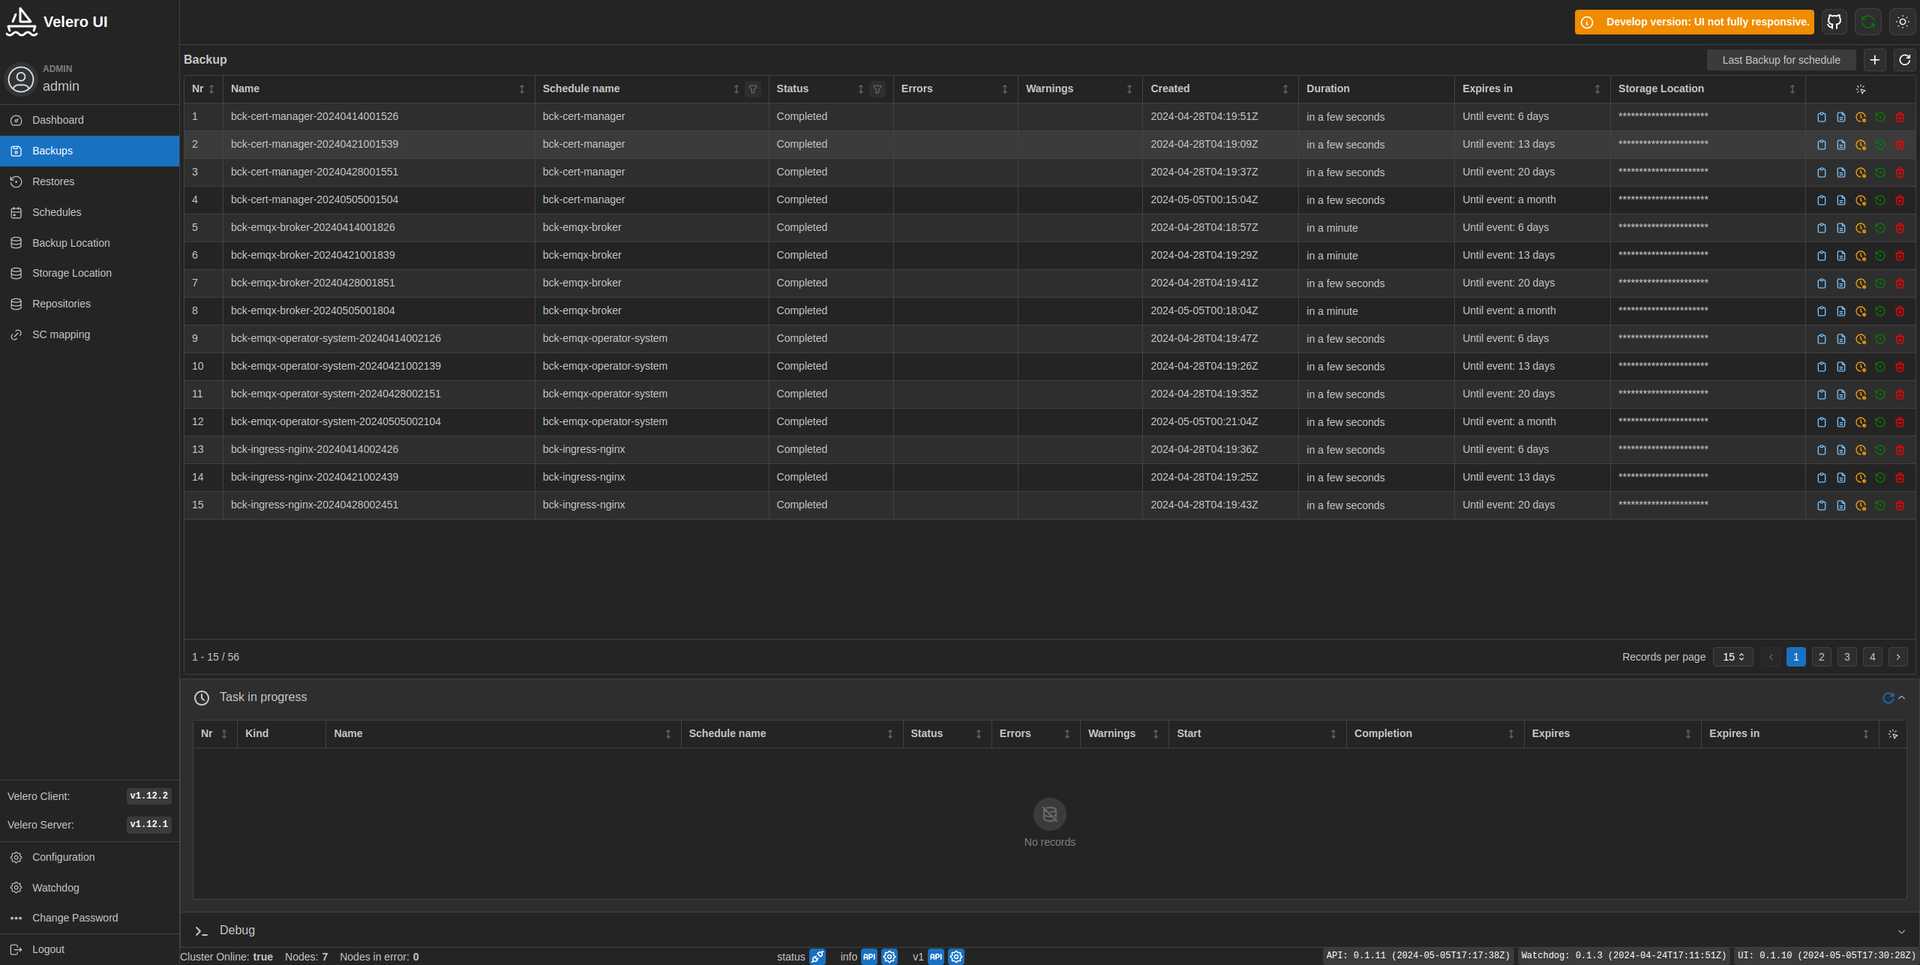View logs for bck-emqx-operator-system-20240414002126
Viewport: 1920px width, 965px height.
1841,339
